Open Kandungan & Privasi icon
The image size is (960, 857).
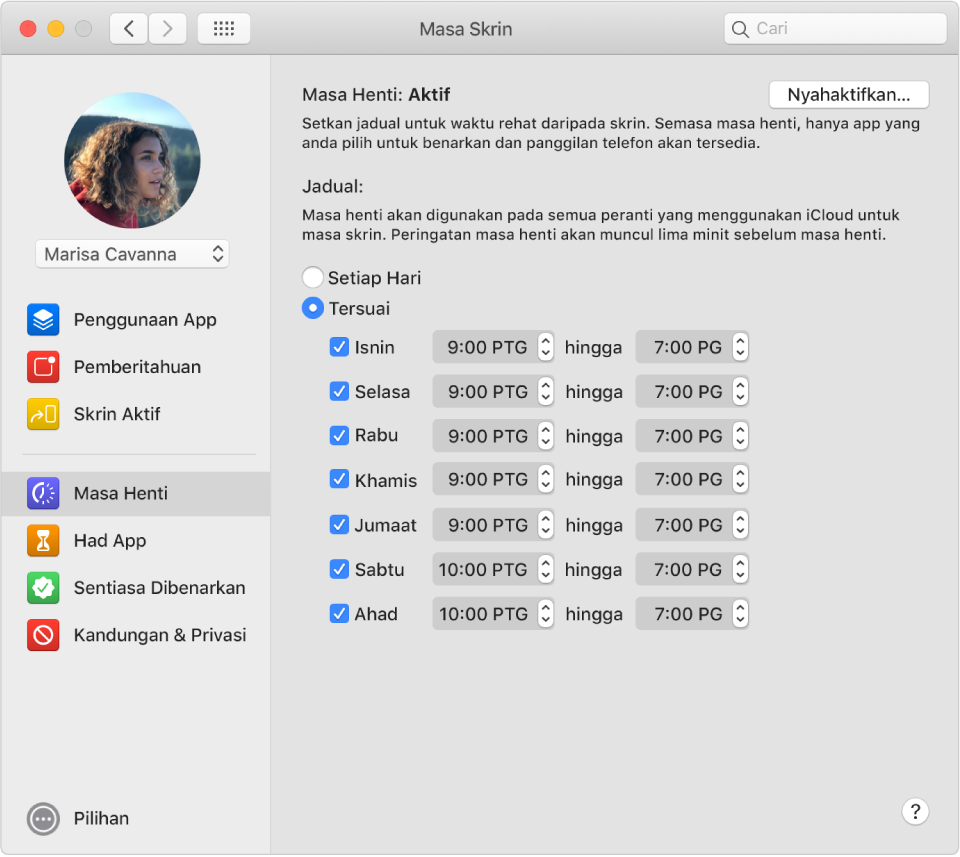pyautogui.click(x=43, y=635)
